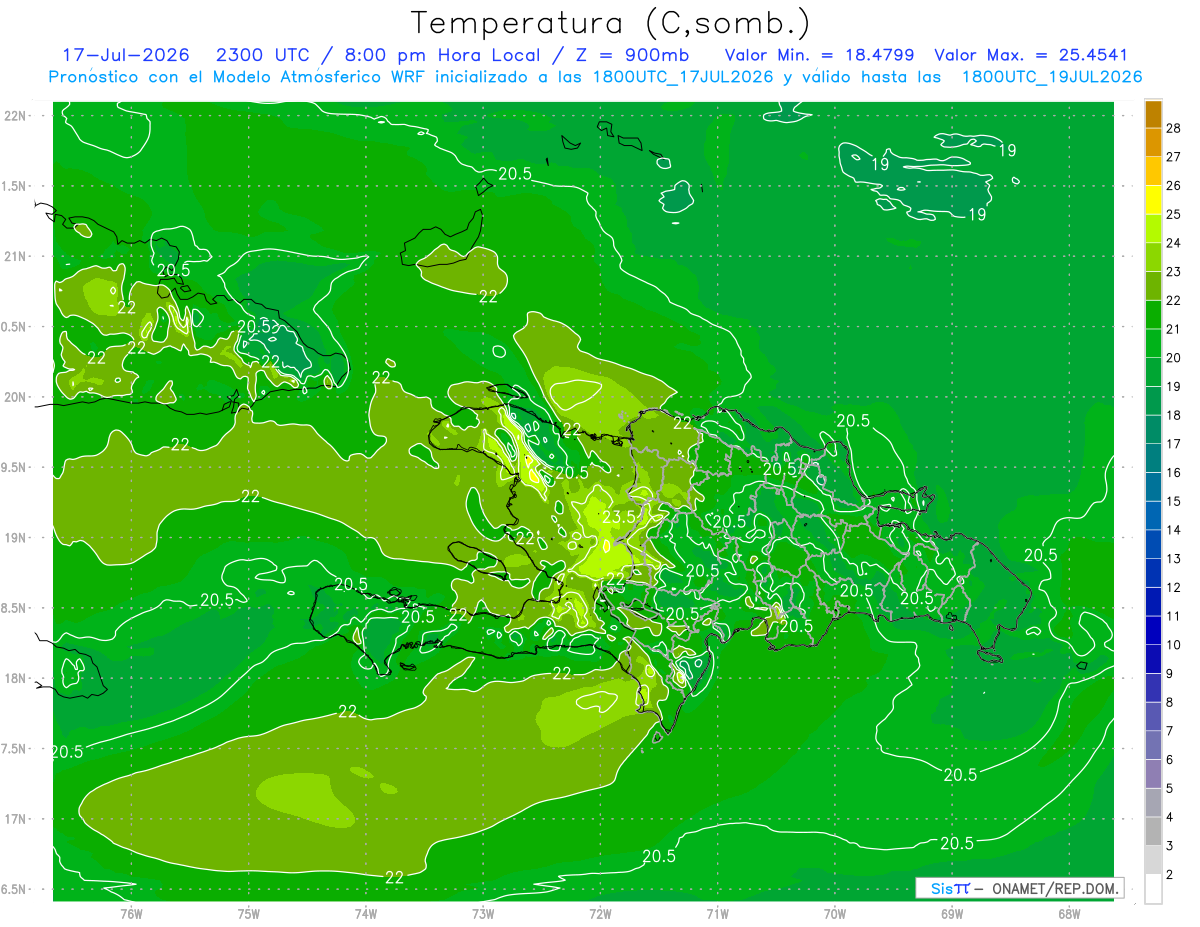Click the '23.5' contour label on the map
1200x927 pixels.
[x=620, y=517]
